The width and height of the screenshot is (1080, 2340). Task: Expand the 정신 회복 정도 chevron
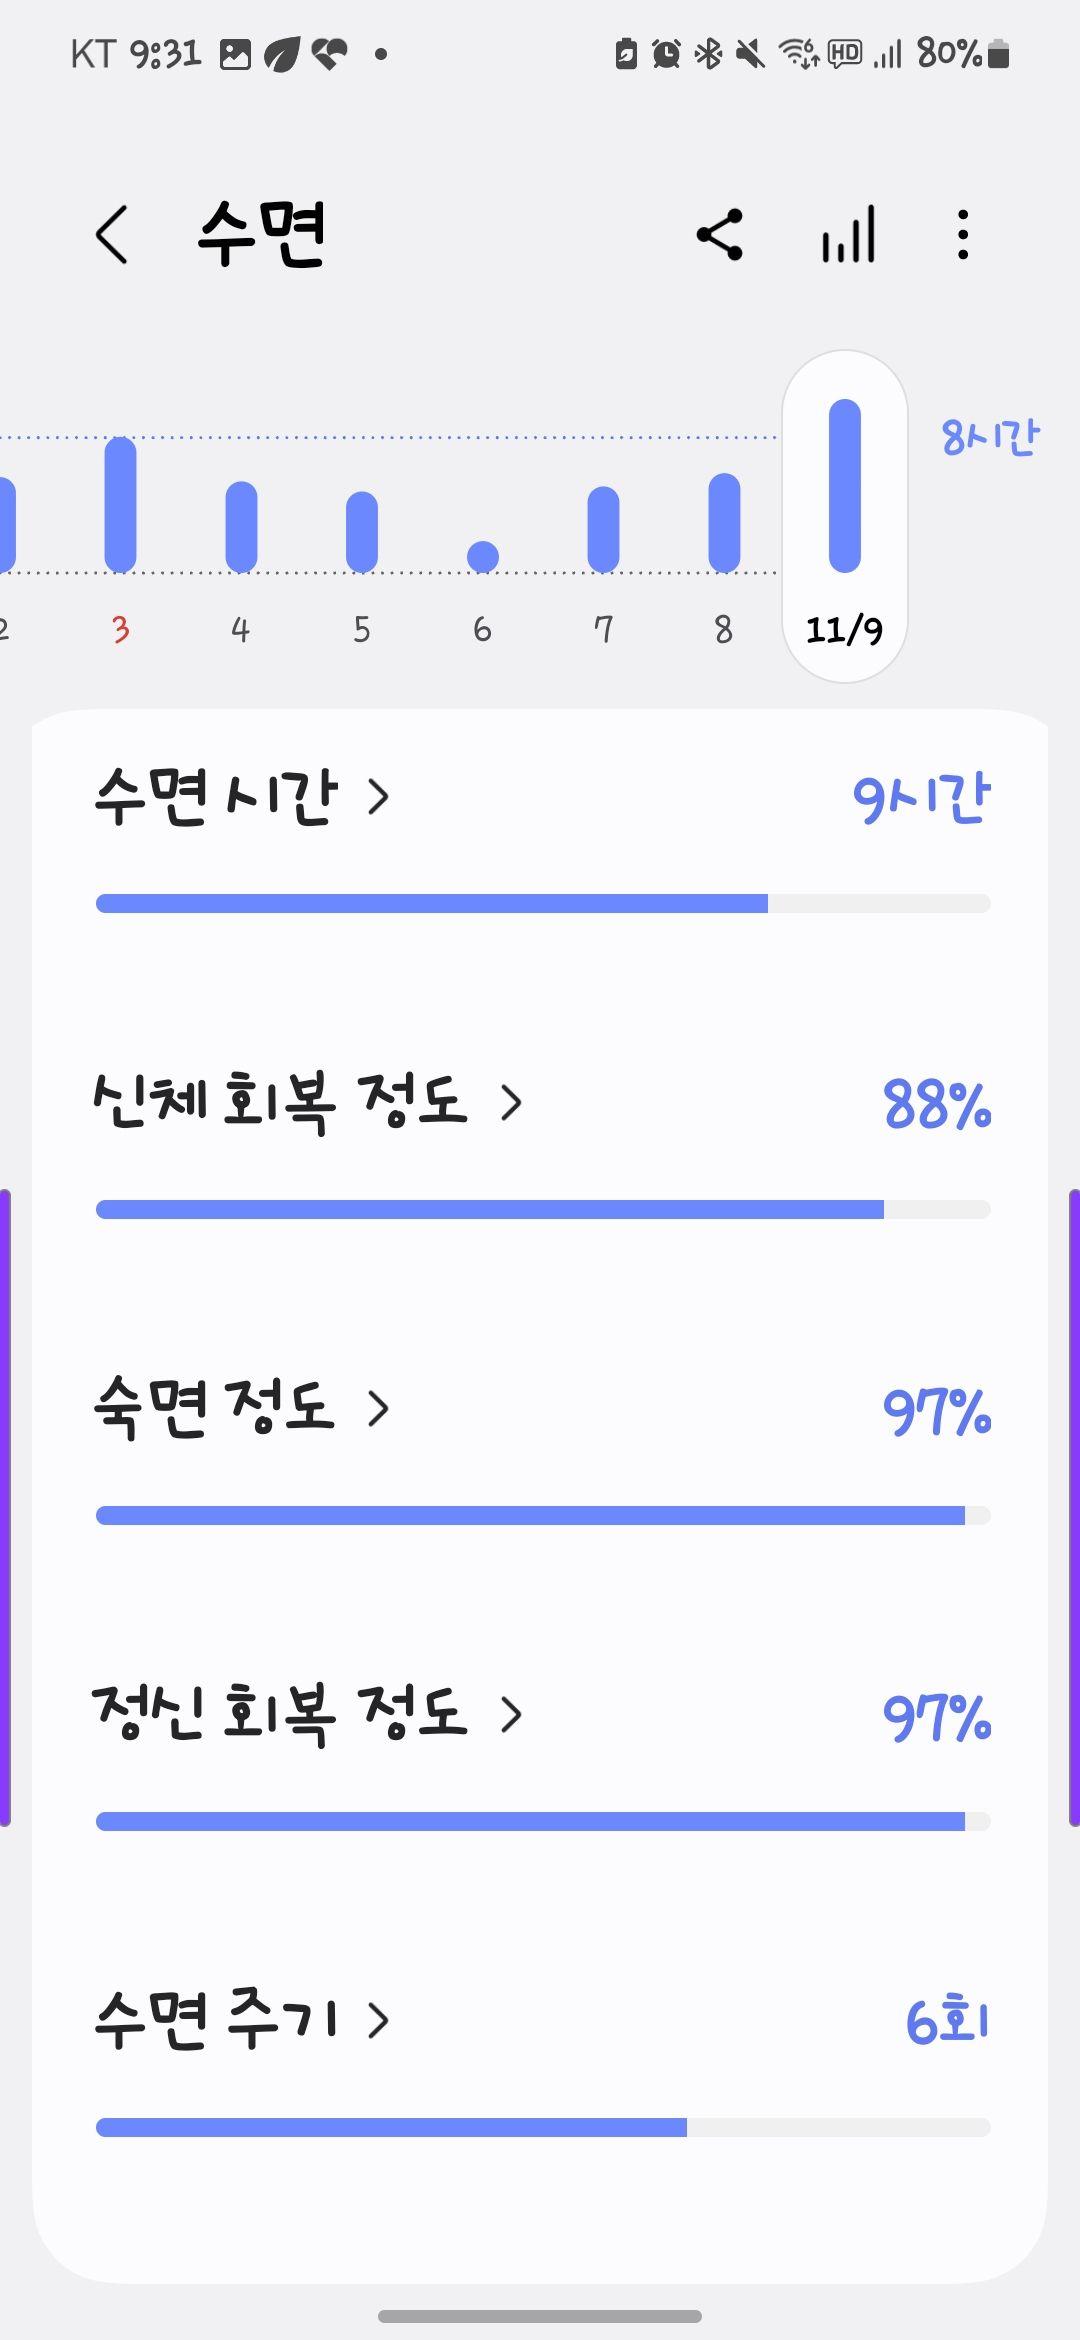(x=511, y=1715)
